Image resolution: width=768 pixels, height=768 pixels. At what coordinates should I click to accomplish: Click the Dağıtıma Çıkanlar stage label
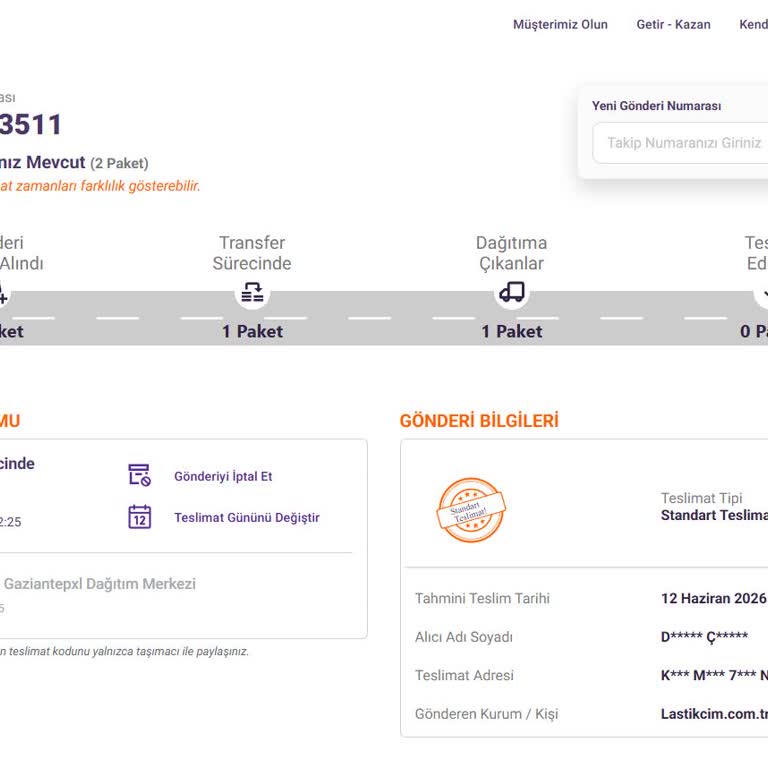pyautogui.click(x=511, y=253)
